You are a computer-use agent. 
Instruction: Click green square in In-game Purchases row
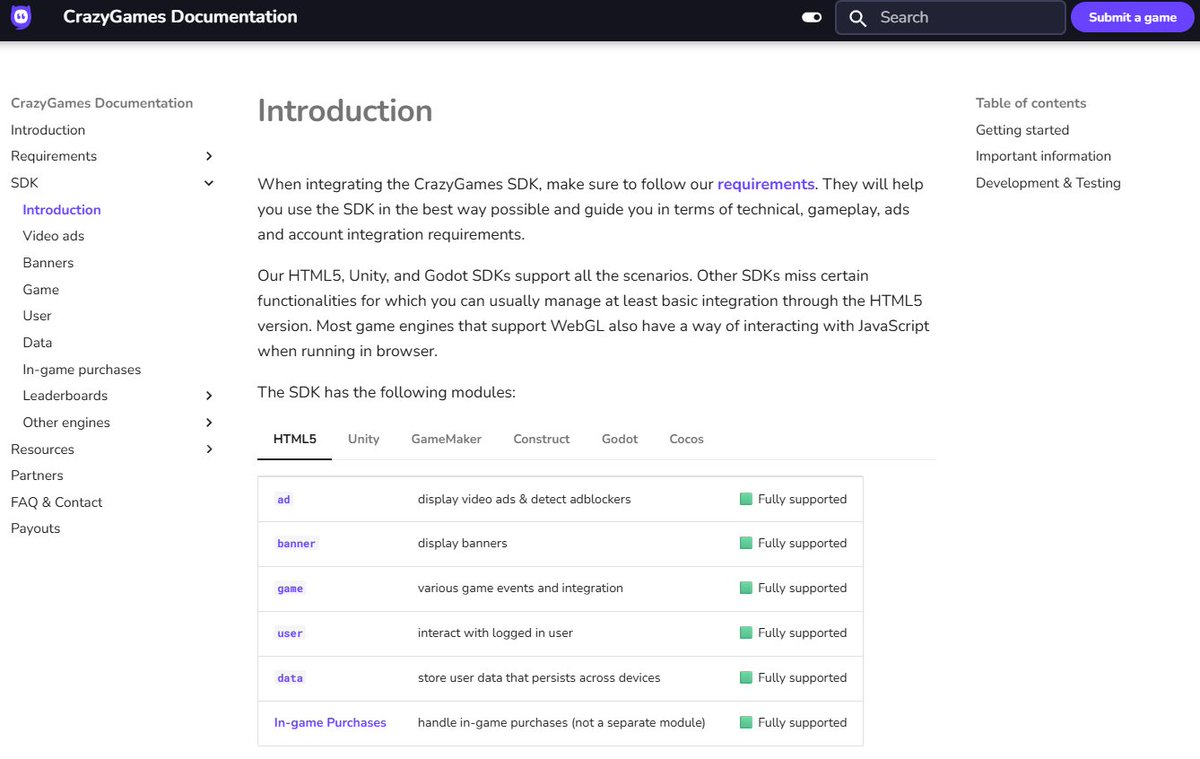pos(746,722)
